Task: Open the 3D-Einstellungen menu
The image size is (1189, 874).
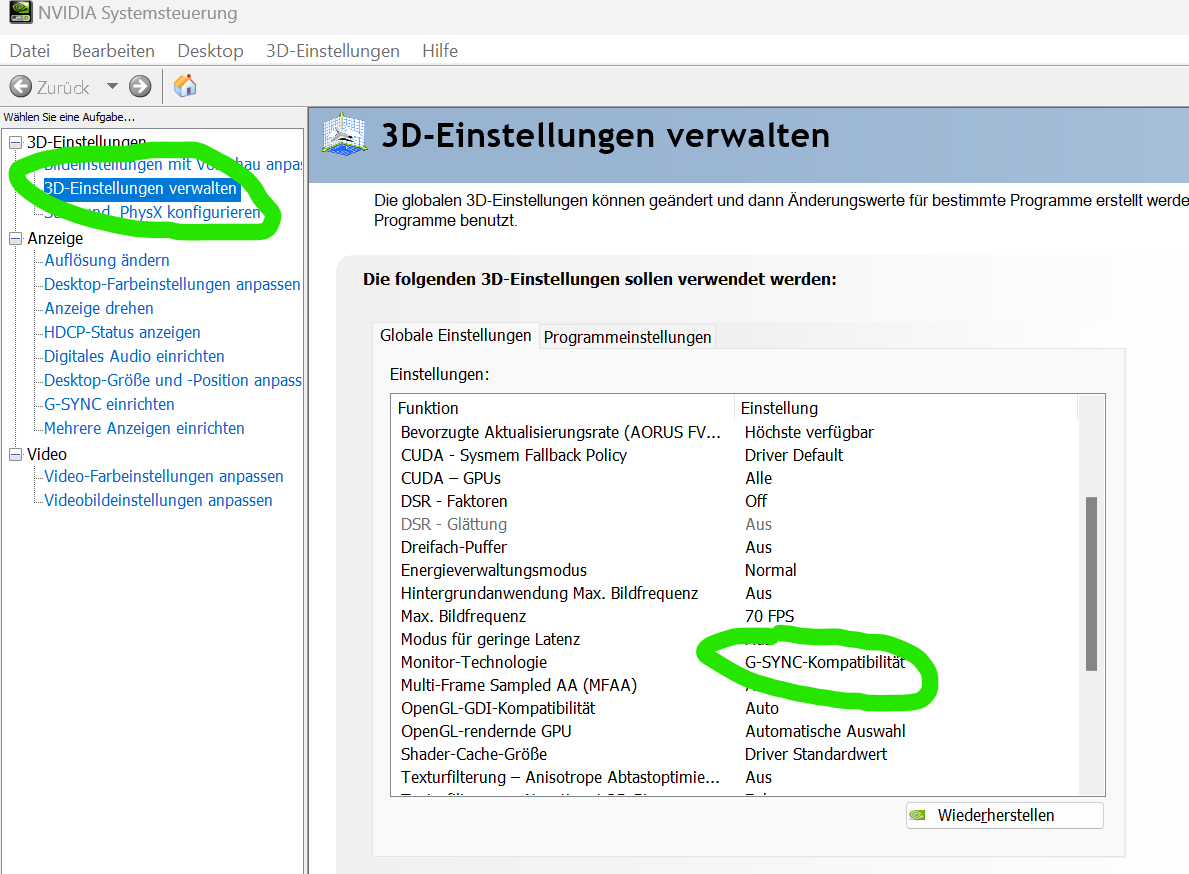Action: [x=333, y=51]
